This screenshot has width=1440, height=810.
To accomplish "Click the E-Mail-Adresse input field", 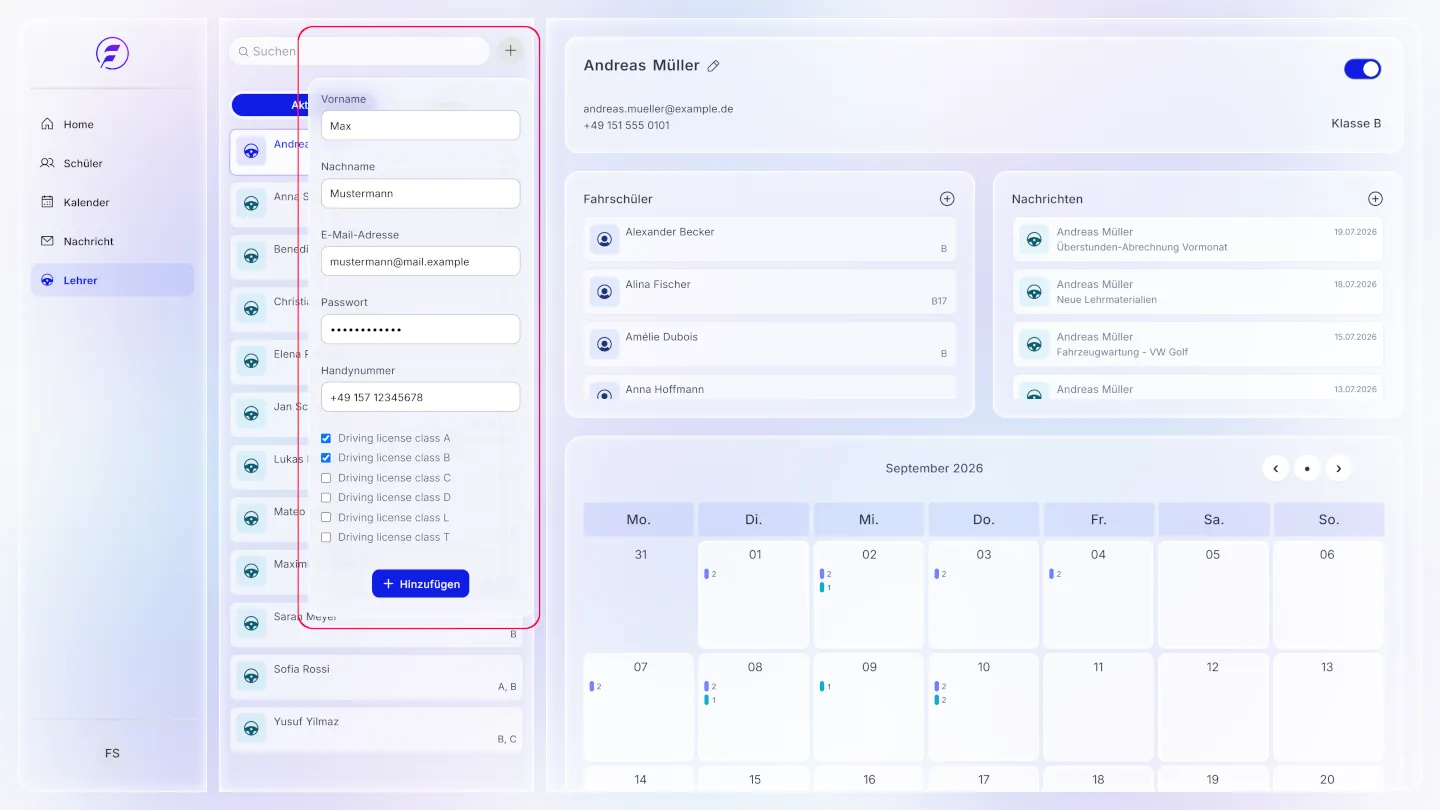I will coord(420,261).
